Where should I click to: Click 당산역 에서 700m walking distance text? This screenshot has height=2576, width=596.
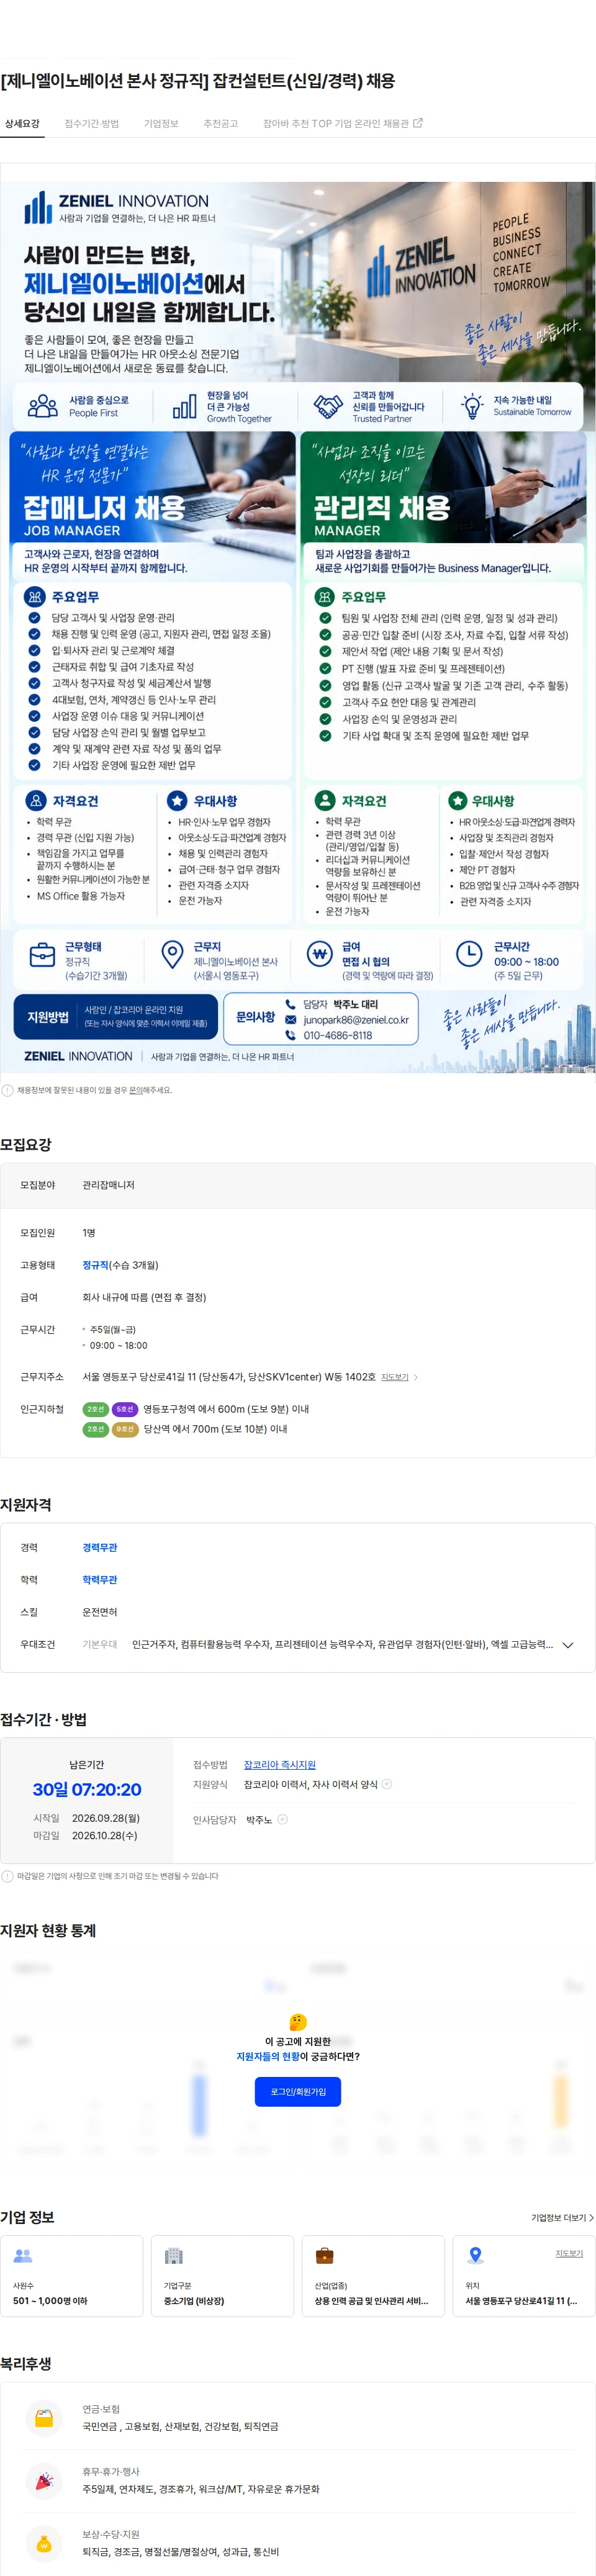click(x=215, y=1429)
